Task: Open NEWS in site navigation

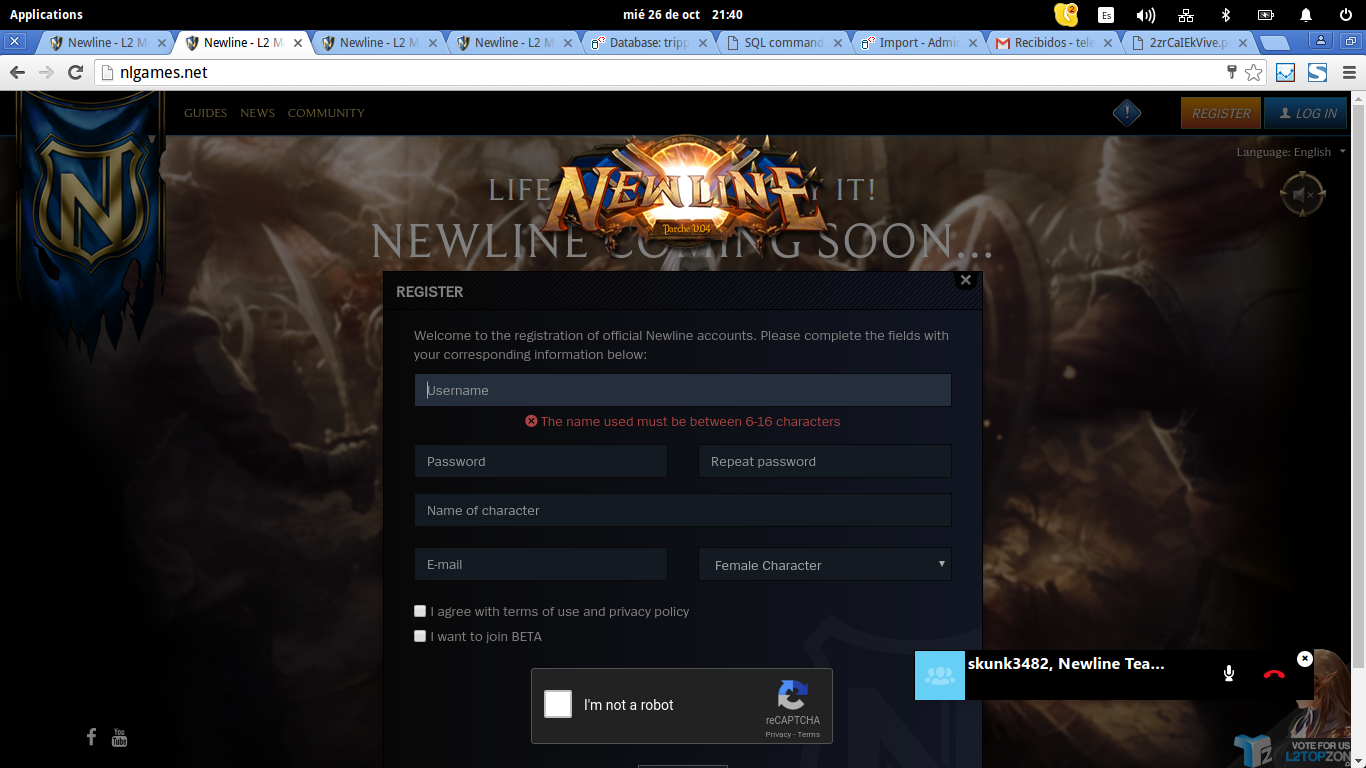Action: (257, 113)
